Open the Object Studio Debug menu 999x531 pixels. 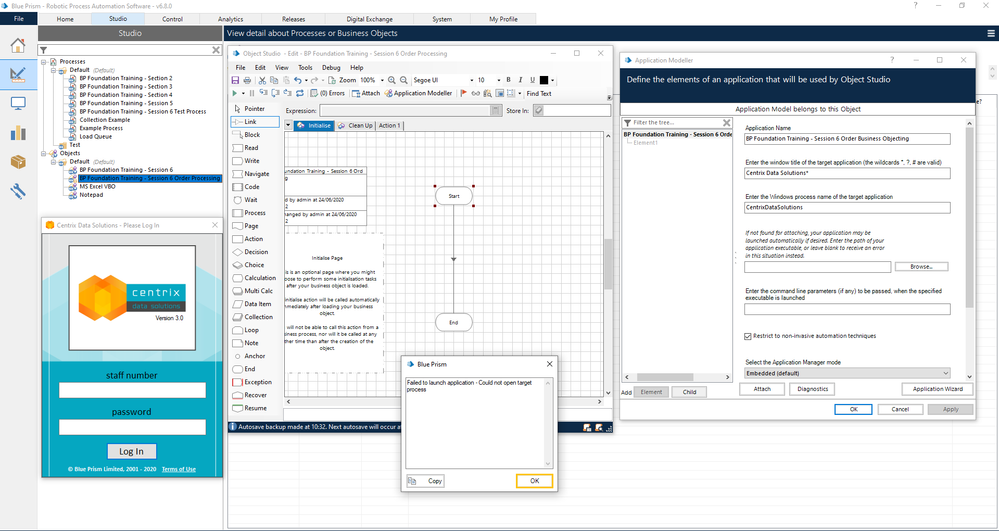pyautogui.click(x=331, y=67)
